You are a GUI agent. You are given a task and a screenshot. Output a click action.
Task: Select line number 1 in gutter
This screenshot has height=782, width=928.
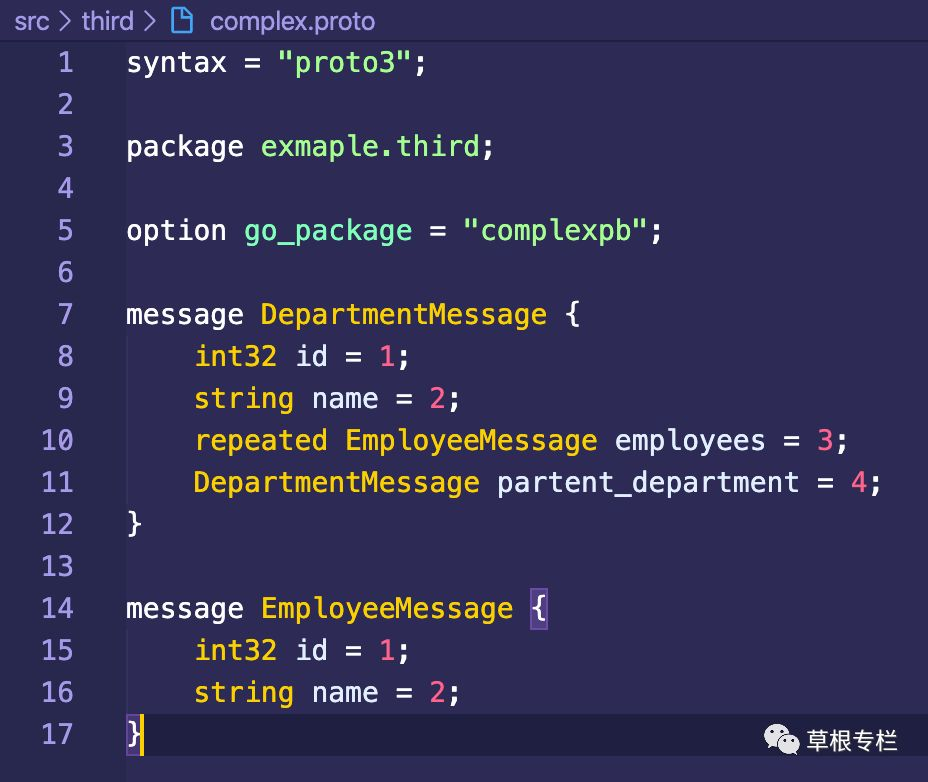pos(66,63)
